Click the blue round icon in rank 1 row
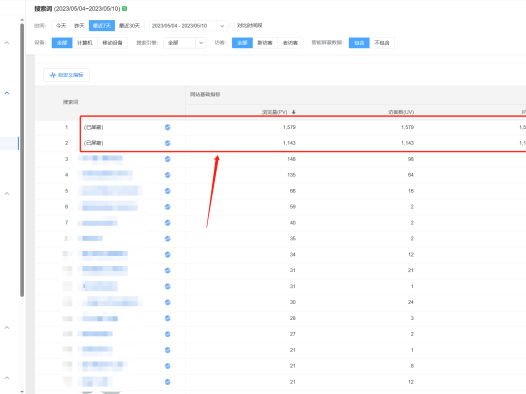Viewport: 526px width, 394px height. click(167, 127)
